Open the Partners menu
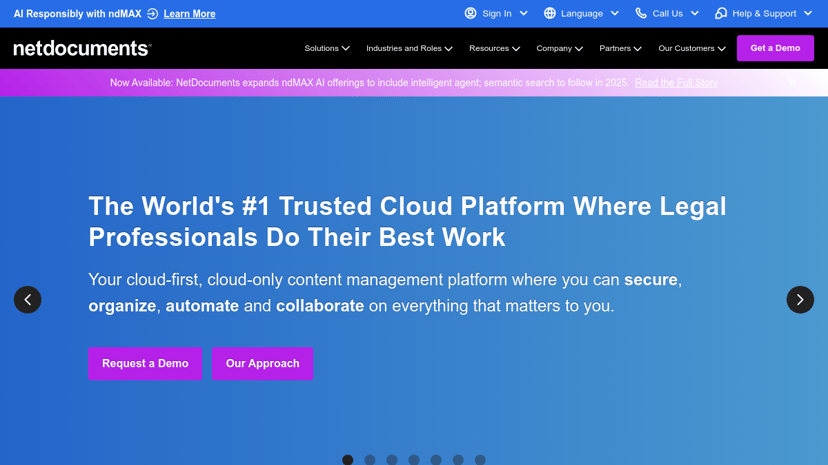The image size is (828, 465). coord(620,48)
